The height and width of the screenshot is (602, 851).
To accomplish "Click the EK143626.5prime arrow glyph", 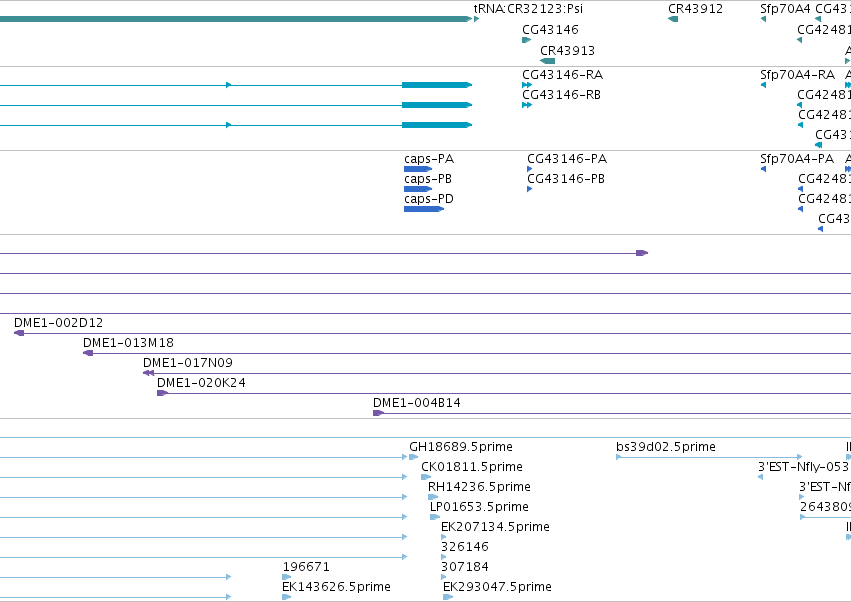I will [287, 597].
